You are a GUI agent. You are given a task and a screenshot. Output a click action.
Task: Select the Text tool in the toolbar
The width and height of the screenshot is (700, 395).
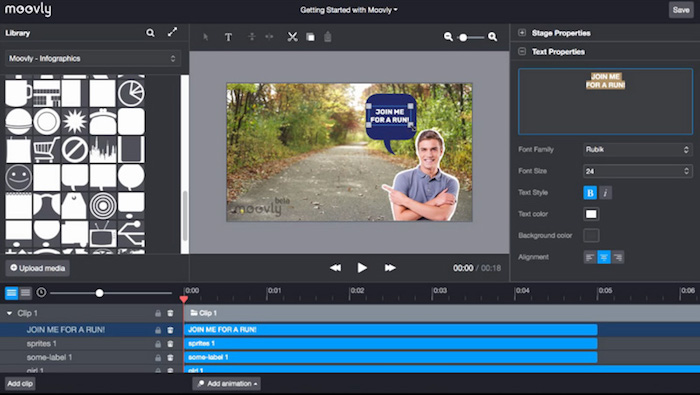228,37
